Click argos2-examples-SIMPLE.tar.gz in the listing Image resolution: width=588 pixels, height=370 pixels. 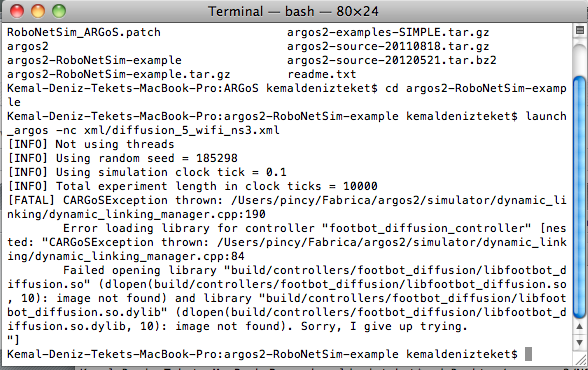[x=388, y=32]
